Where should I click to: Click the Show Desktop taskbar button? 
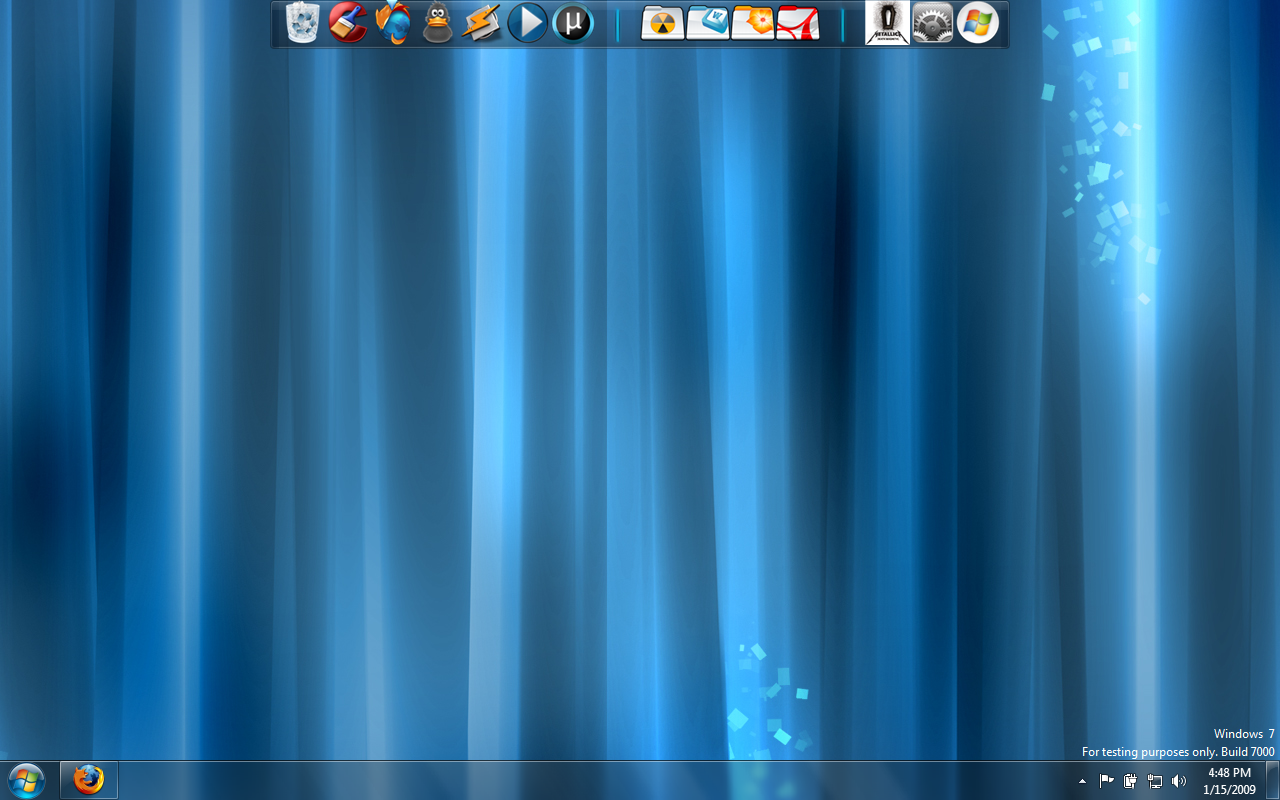[1272, 780]
